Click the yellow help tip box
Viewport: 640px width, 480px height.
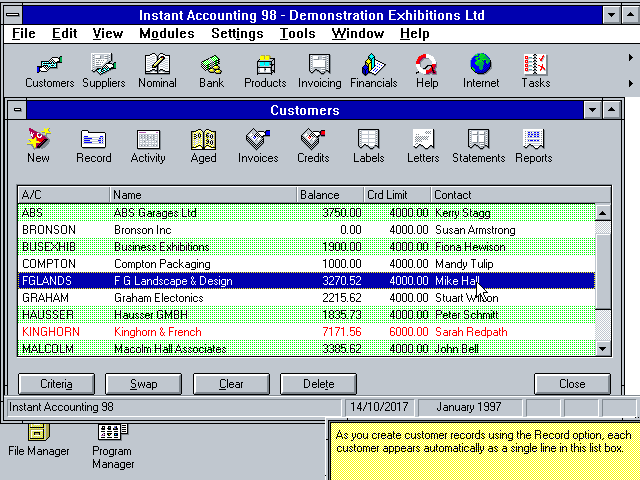484,449
